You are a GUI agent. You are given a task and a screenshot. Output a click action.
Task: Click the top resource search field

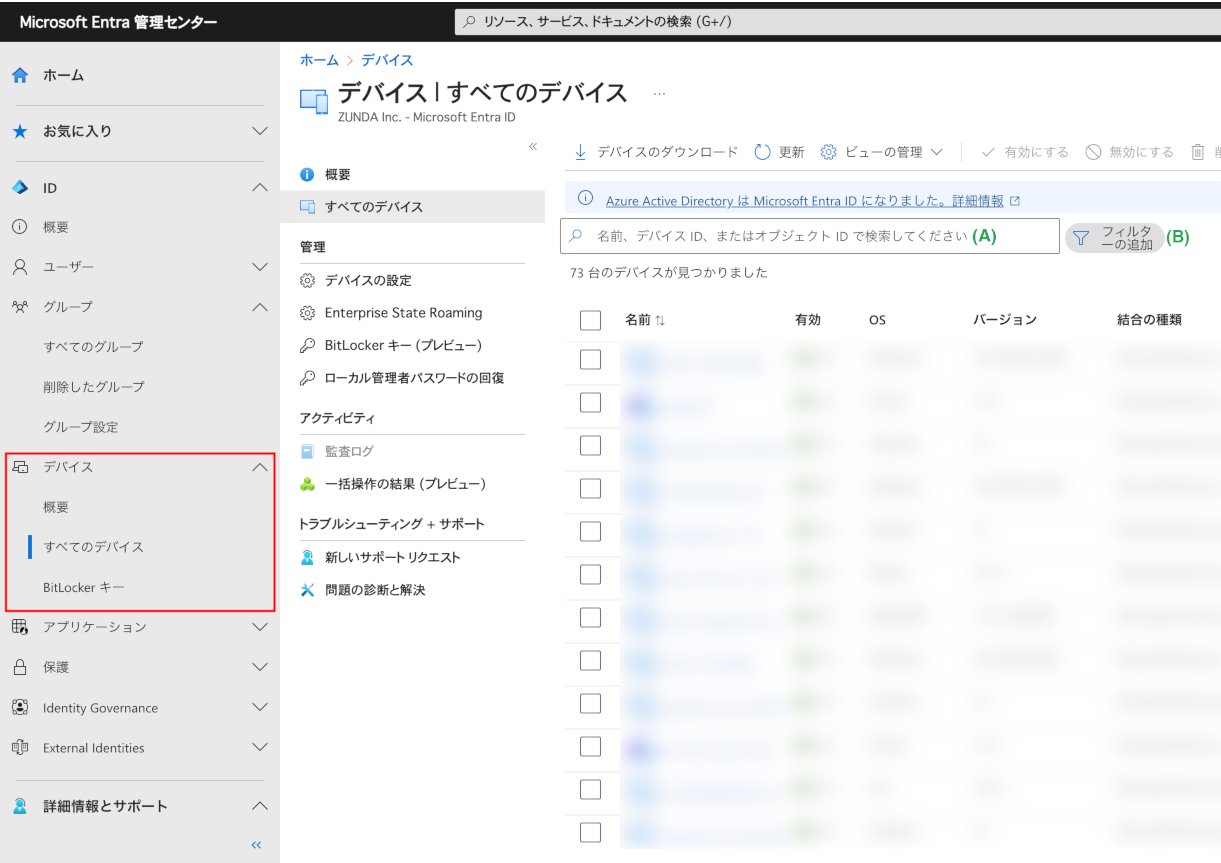click(837, 21)
